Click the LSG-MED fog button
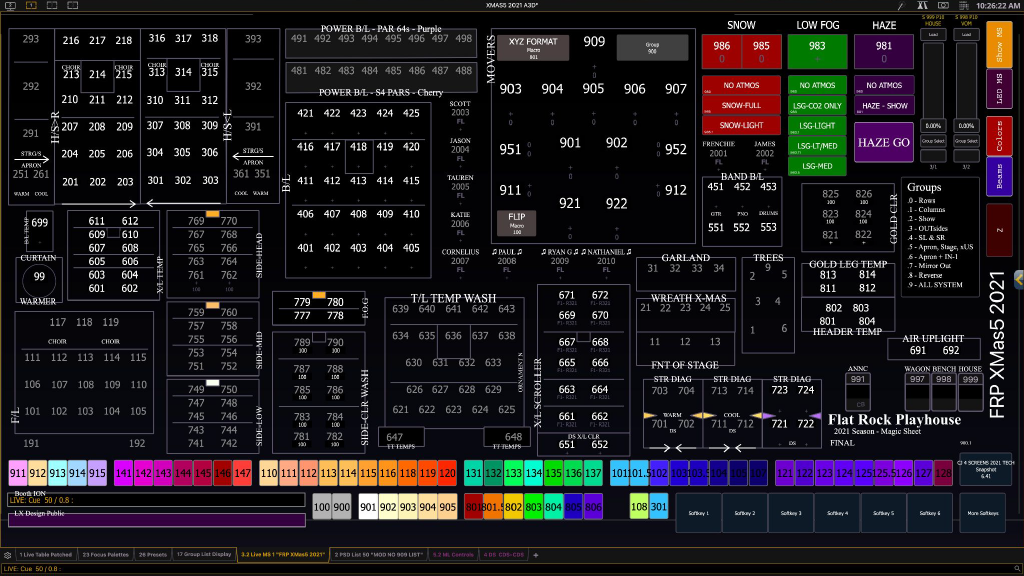 click(817, 166)
